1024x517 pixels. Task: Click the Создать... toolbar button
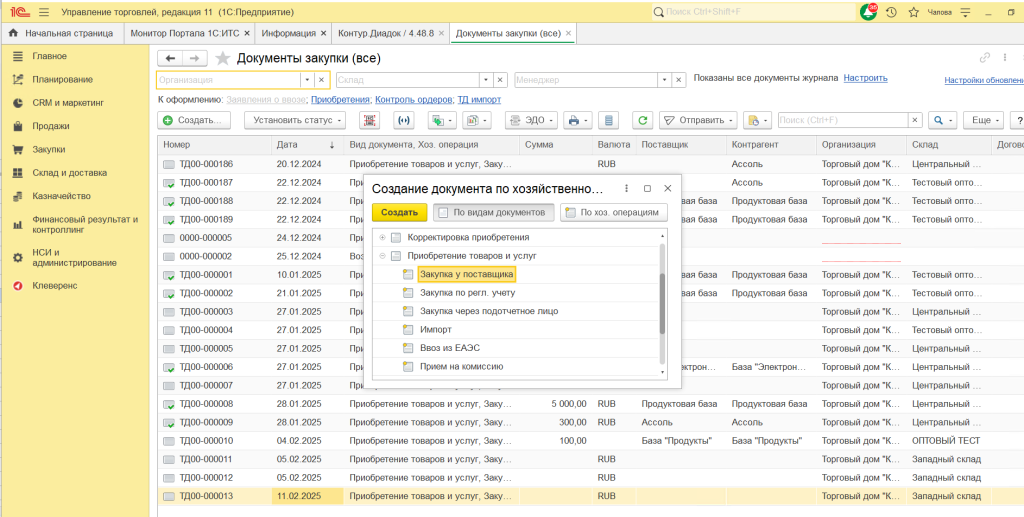pyautogui.click(x=195, y=120)
